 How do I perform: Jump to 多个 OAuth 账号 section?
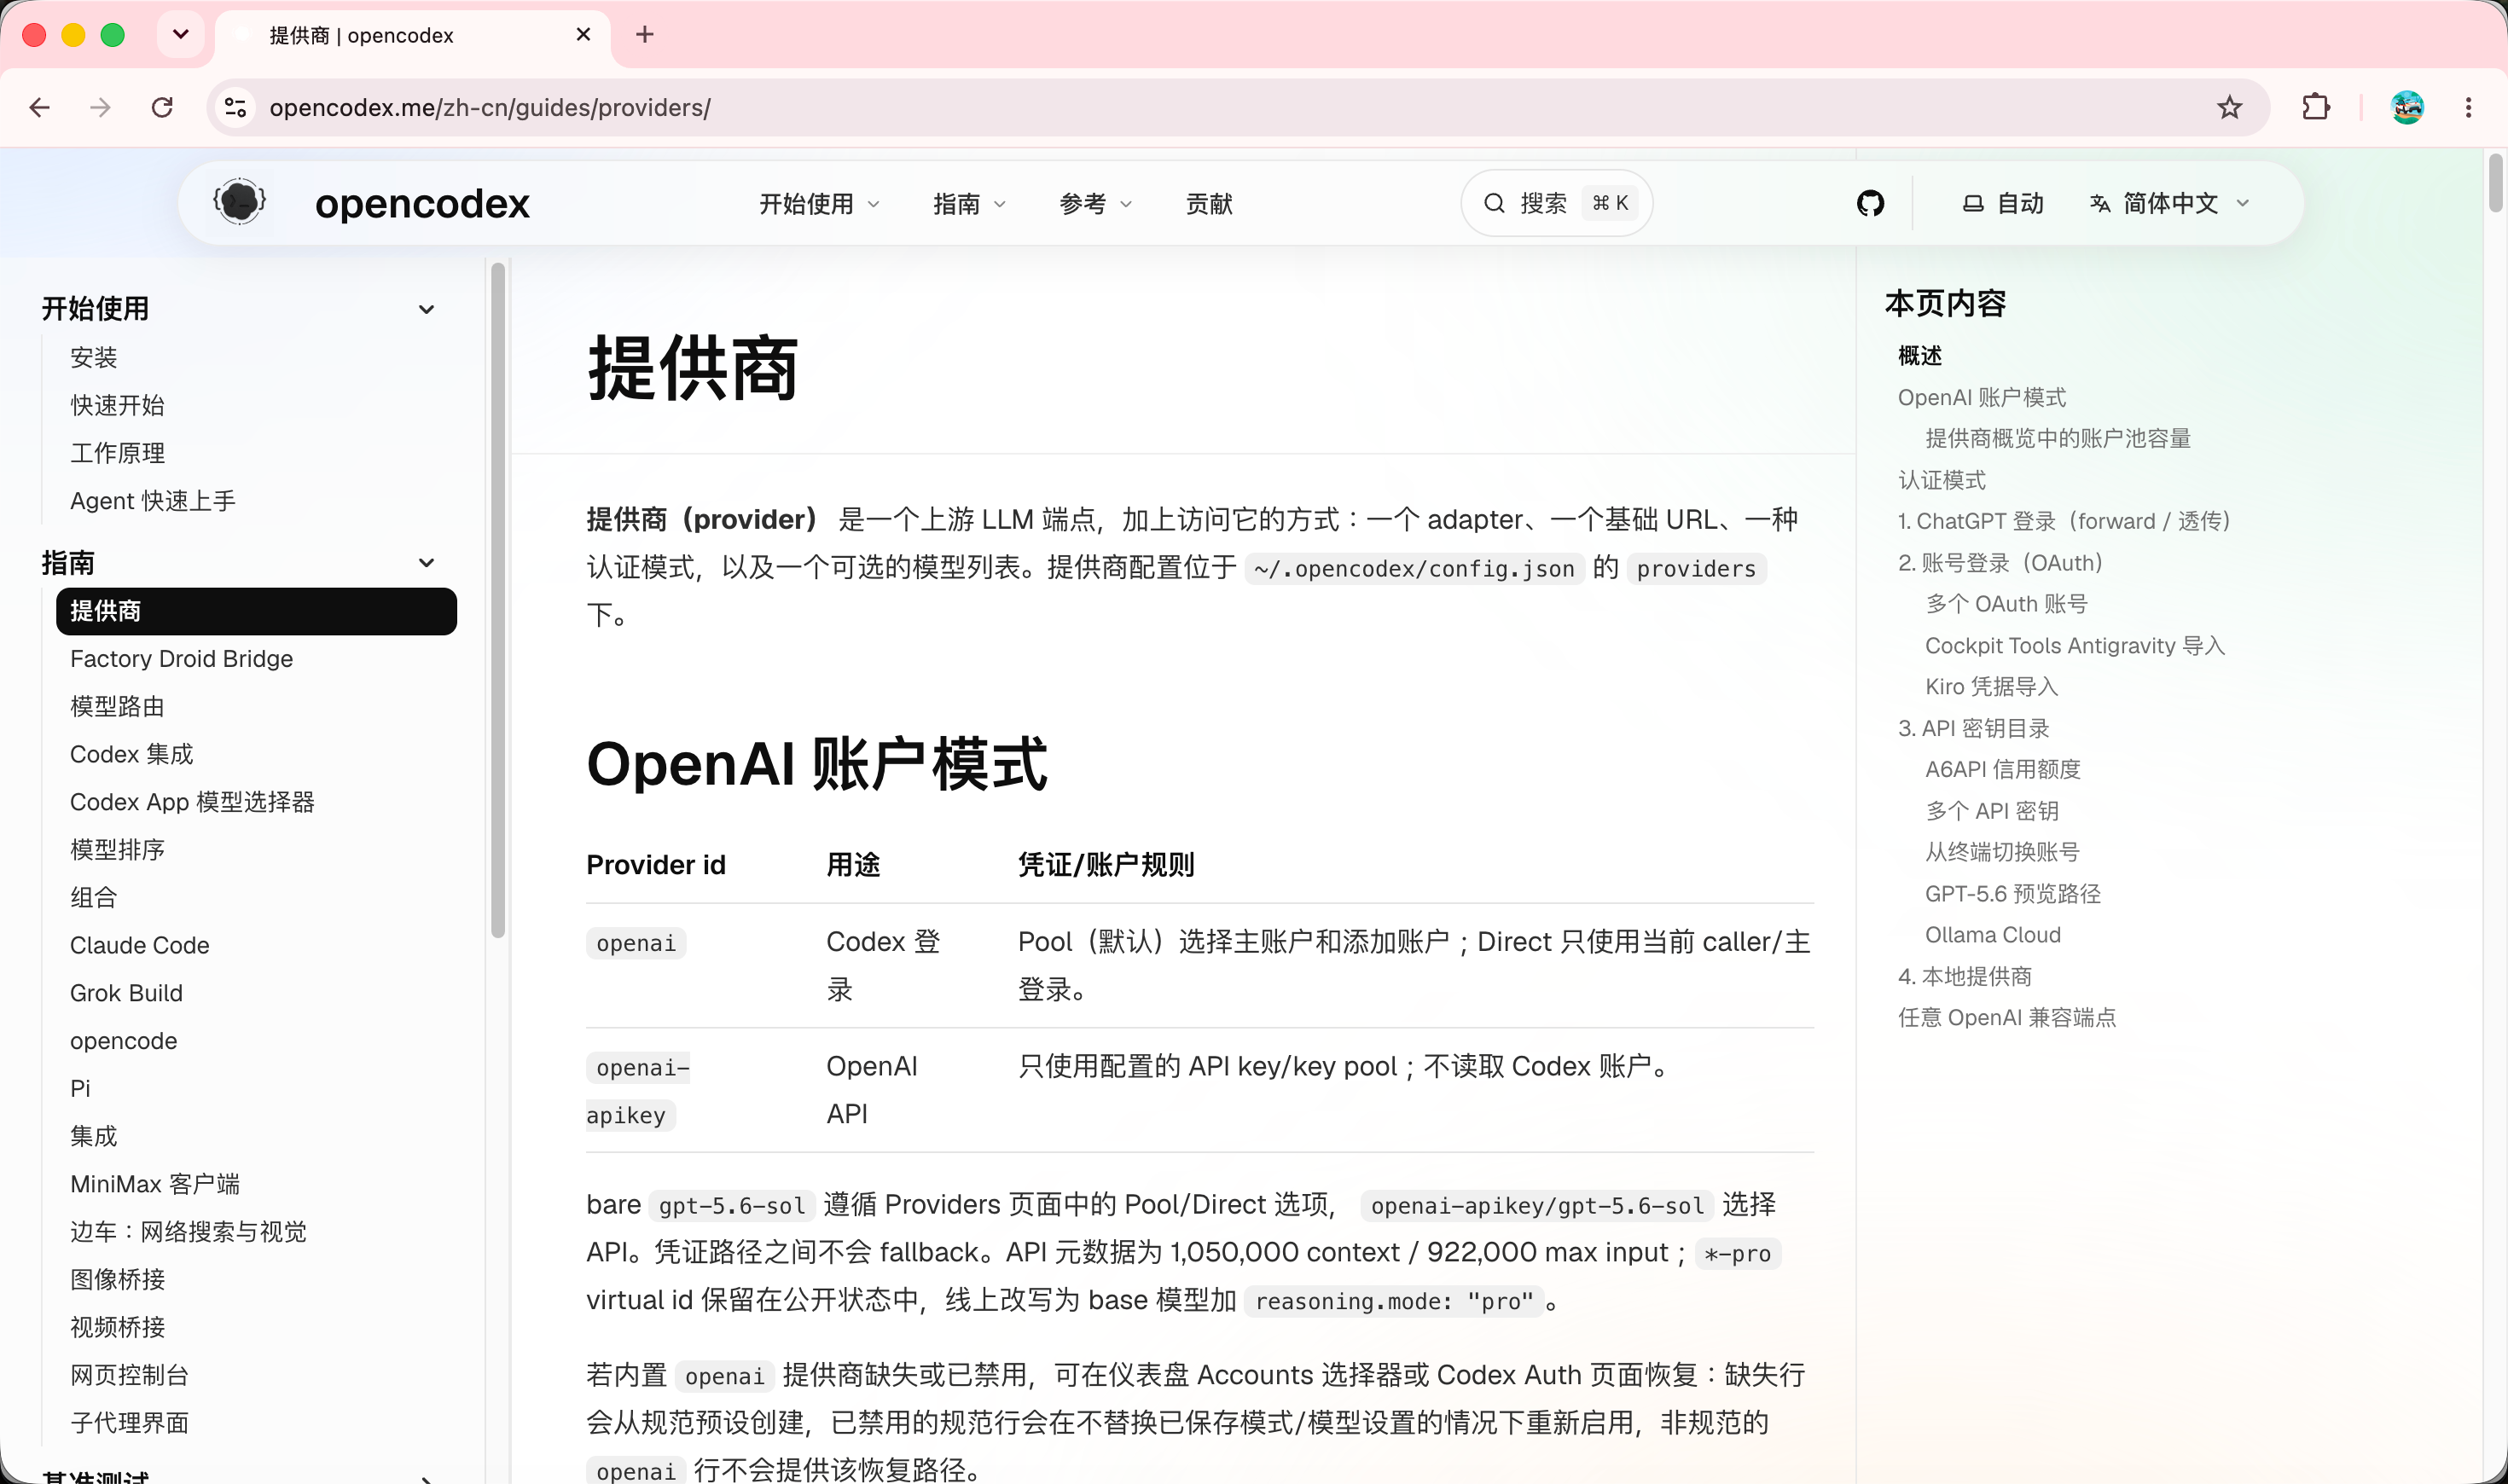pyautogui.click(x=2006, y=605)
